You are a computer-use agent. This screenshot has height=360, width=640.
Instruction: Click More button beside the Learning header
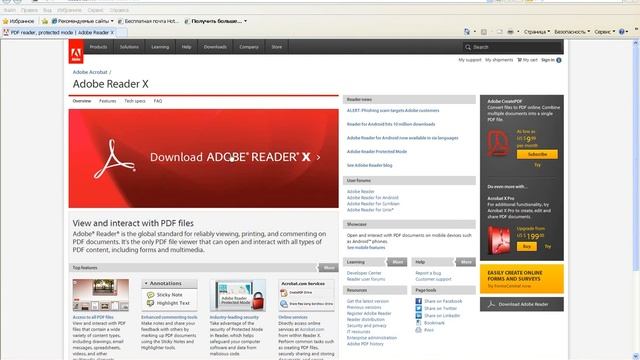(x=397, y=262)
